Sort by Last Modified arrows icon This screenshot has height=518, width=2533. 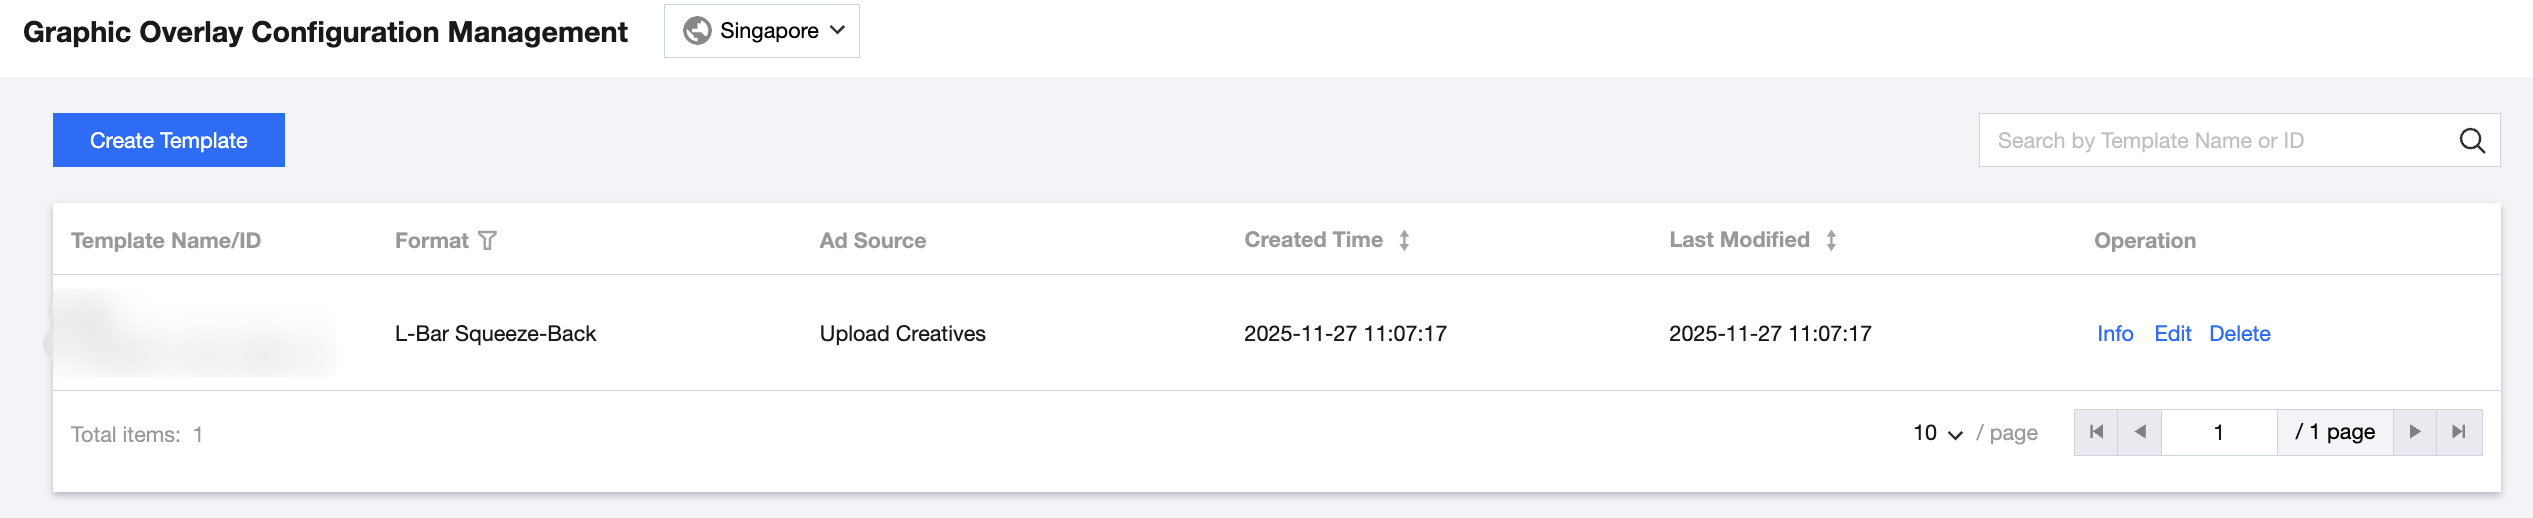coord(1830,241)
